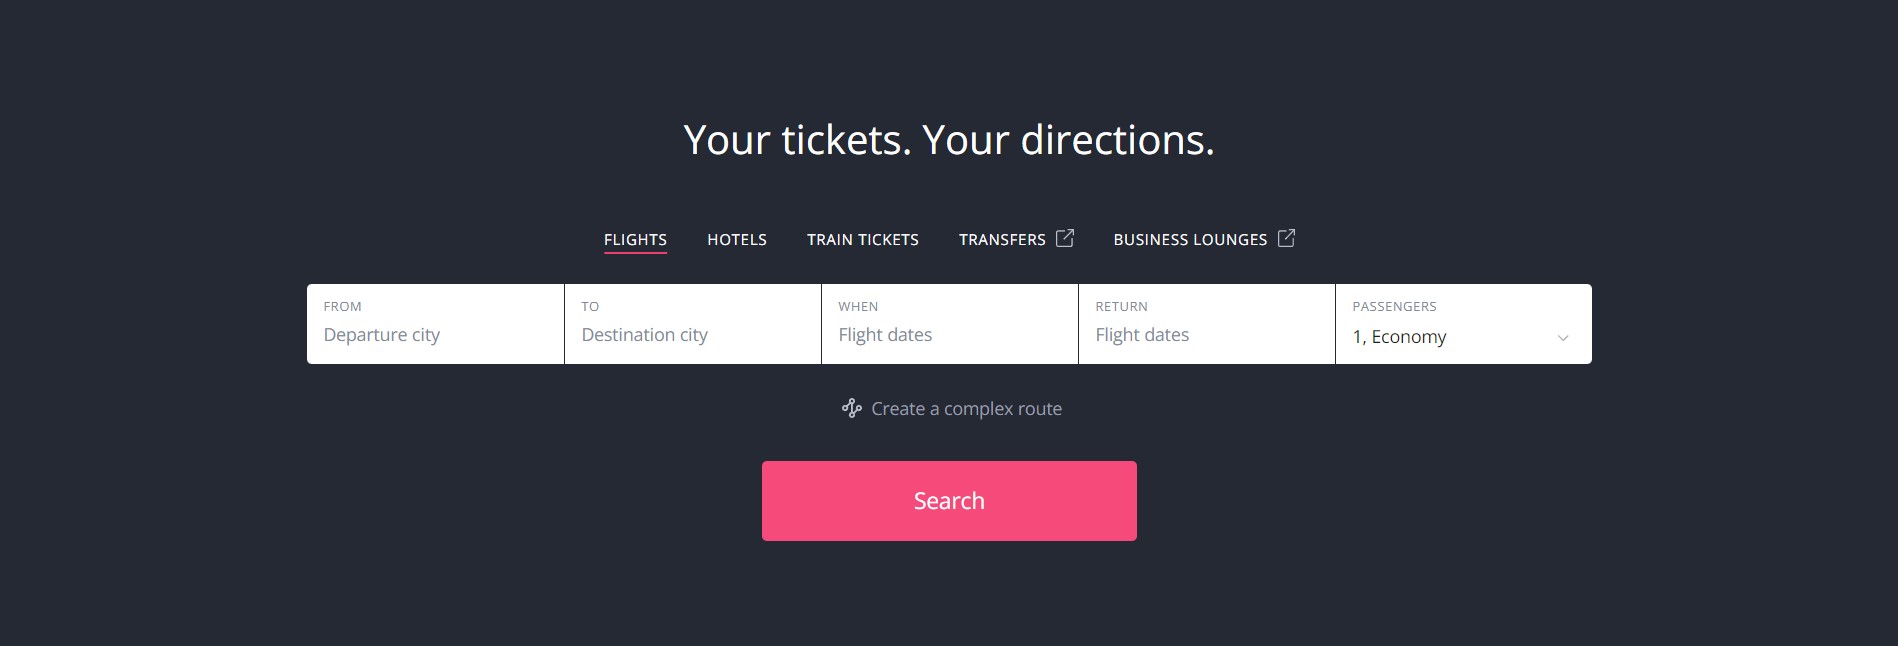This screenshot has height=646, width=1898.
Task: Select the FLIGHTS tab
Action: pyautogui.click(x=635, y=239)
